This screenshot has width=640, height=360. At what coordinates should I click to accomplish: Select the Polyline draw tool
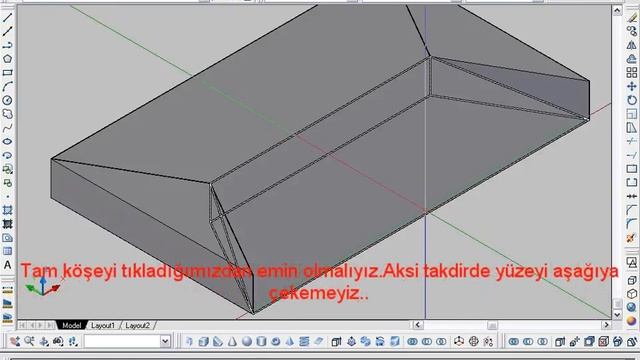pos(7,45)
